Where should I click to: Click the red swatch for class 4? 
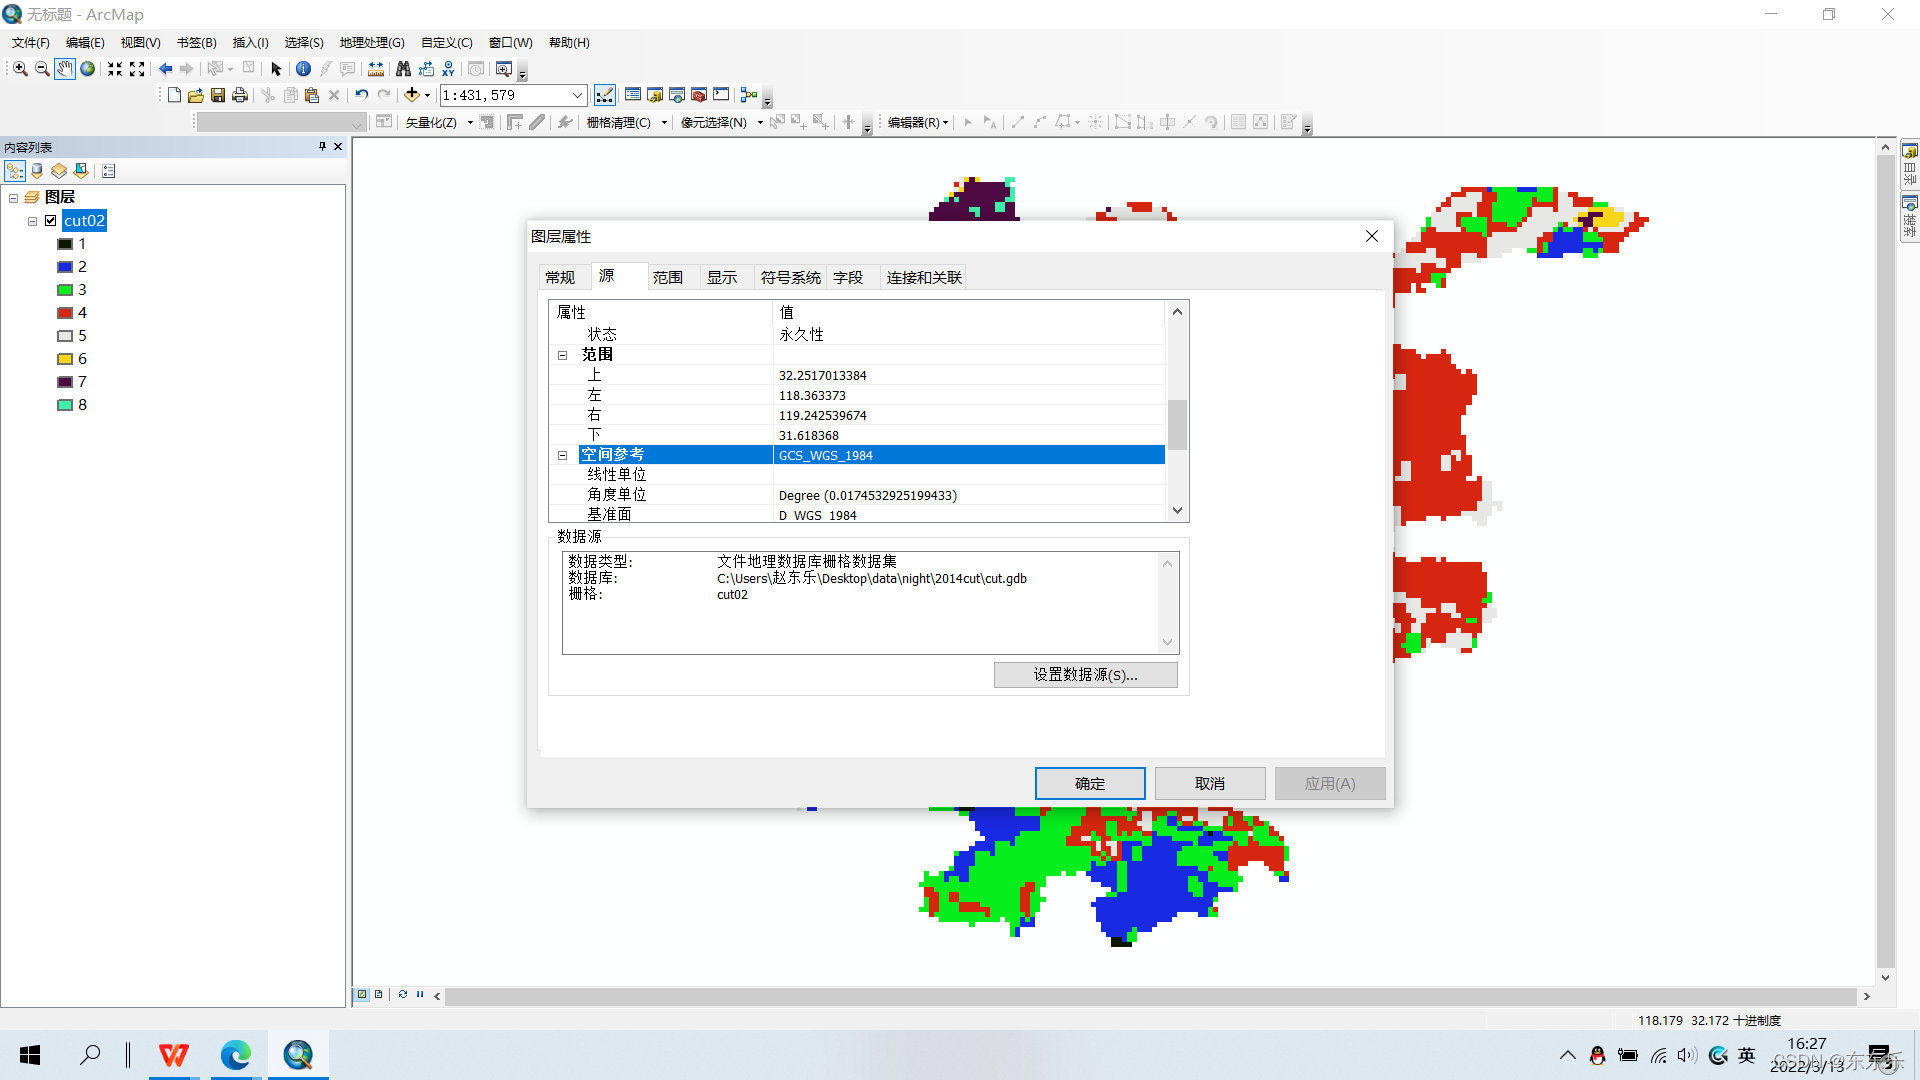tap(65, 313)
